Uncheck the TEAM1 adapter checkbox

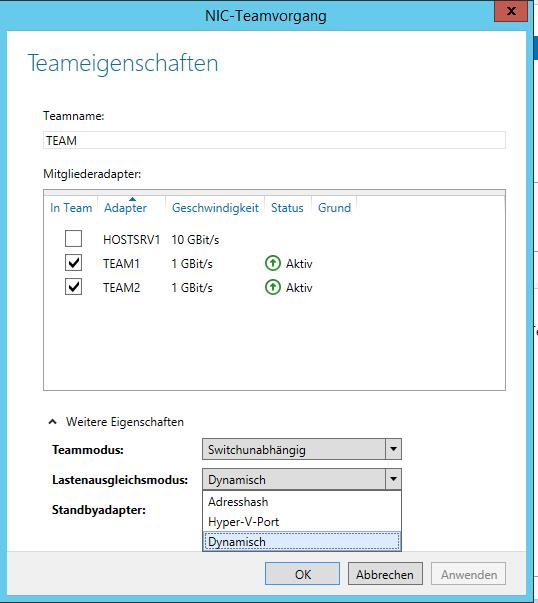(x=73, y=263)
